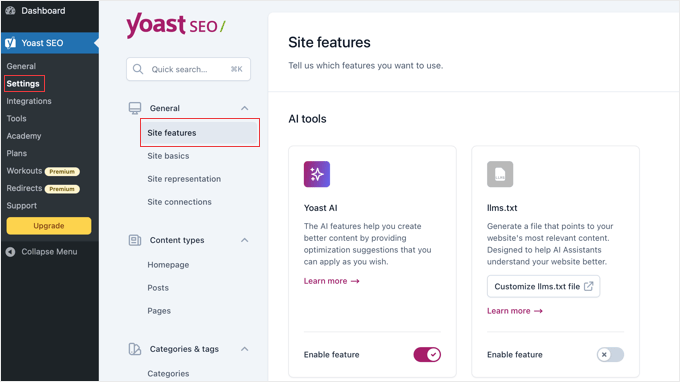The image size is (680, 382).
Task: Click Premium badge next to Redirects
Action: [x=62, y=189]
